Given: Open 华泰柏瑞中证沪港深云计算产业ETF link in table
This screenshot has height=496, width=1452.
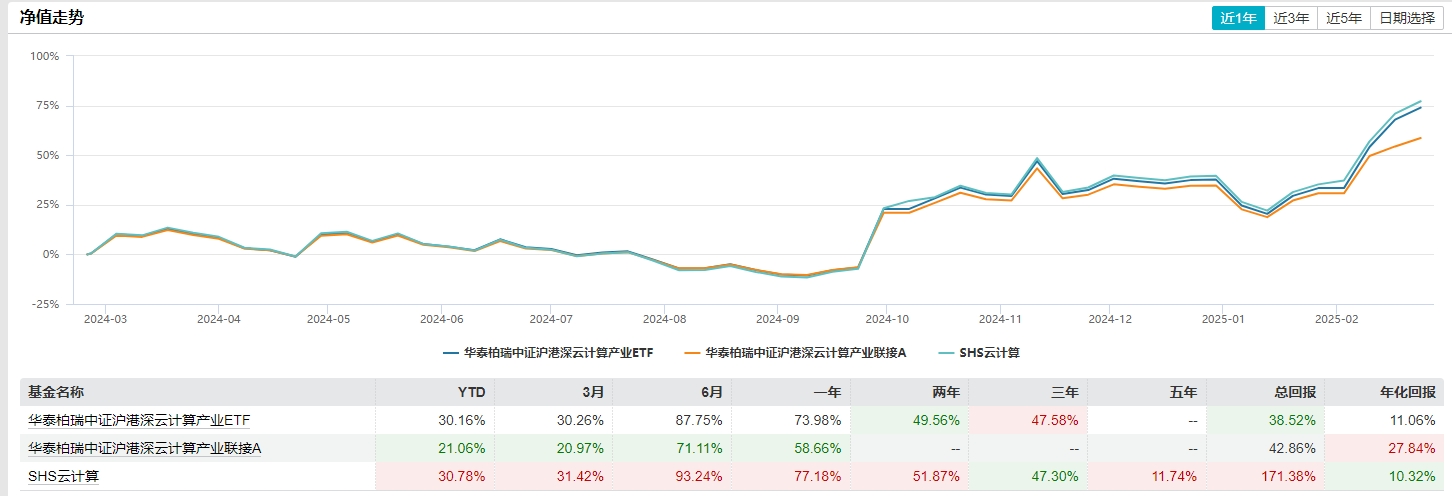Looking at the screenshot, I should [x=138, y=420].
